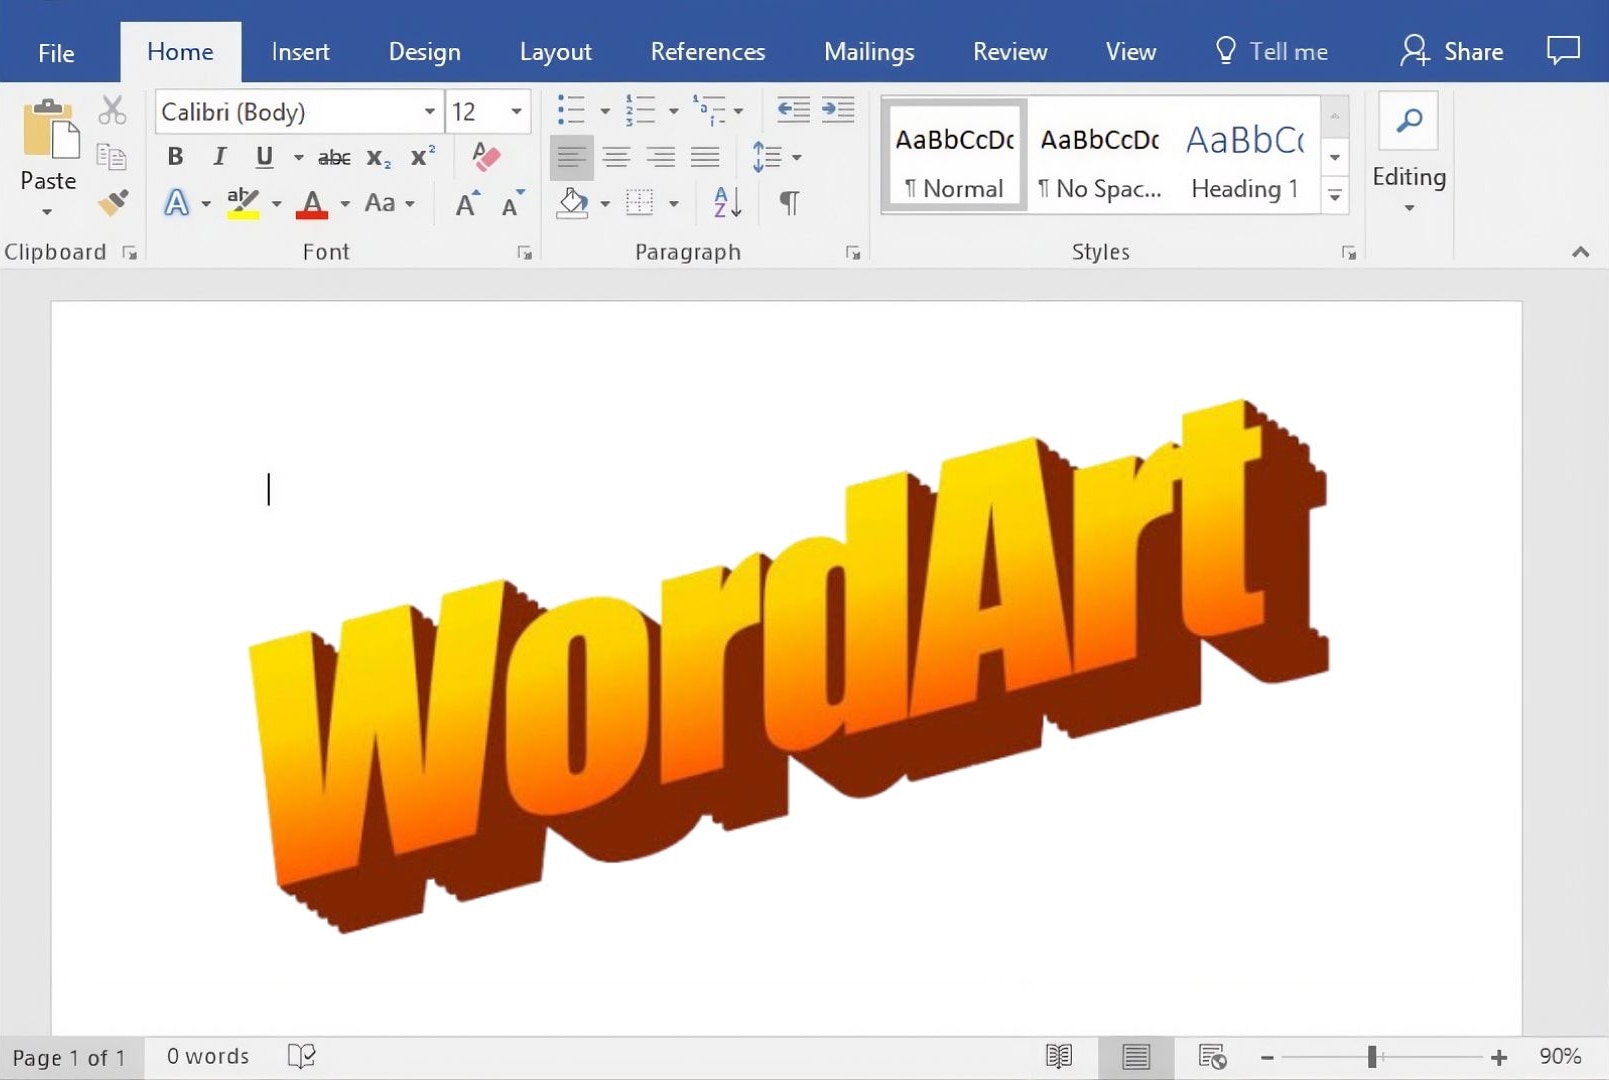Image resolution: width=1609 pixels, height=1080 pixels.
Task: Open the 0 words word count
Action: 208,1056
